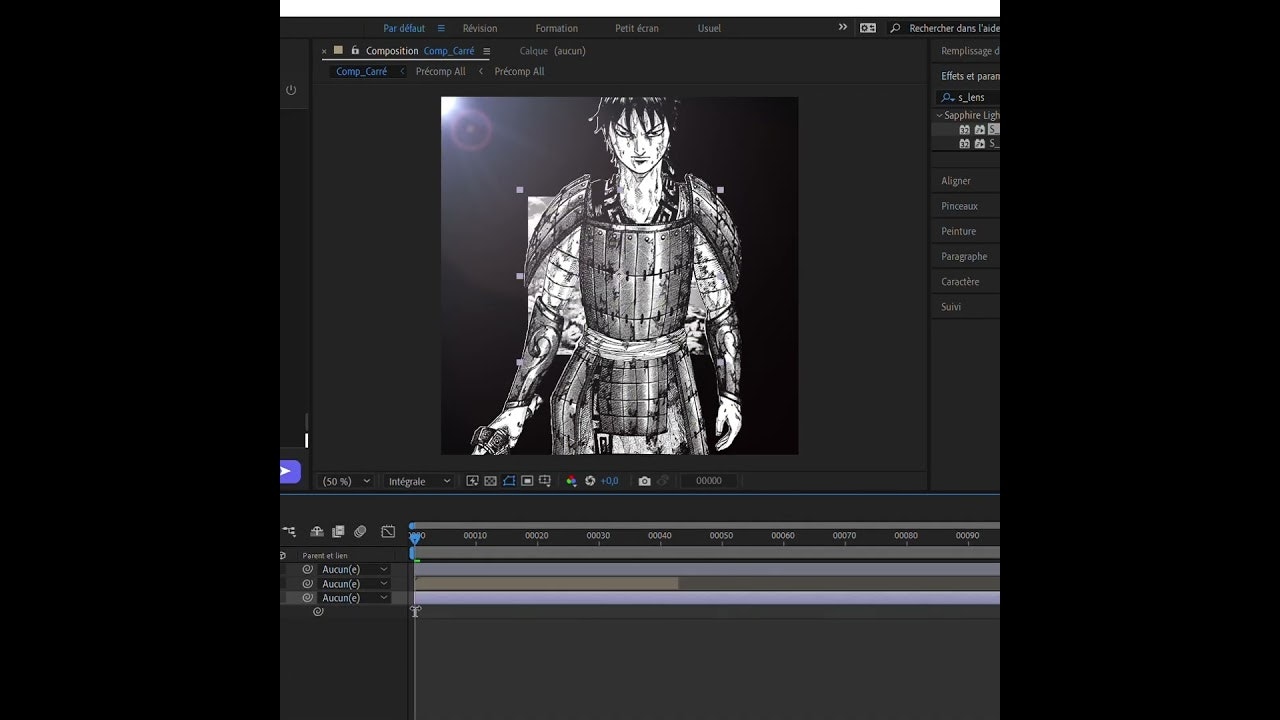Image resolution: width=1280 pixels, height=720 pixels.
Task: Collapse the Sapphire Lighting effects group
Action: (939, 115)
